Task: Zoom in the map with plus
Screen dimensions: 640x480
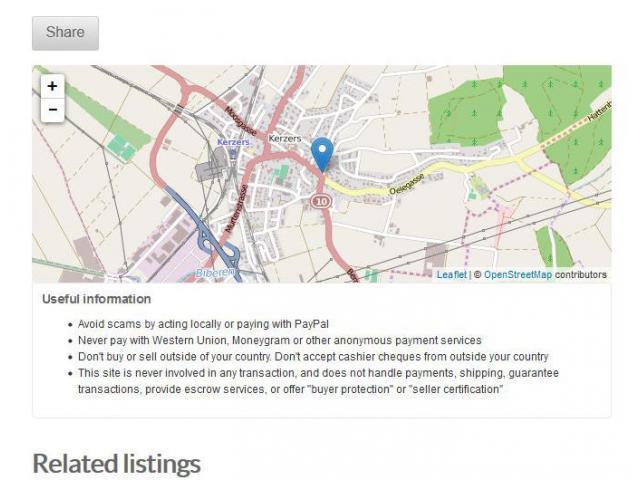Action: pyautogui.click(x=52, y=86)
